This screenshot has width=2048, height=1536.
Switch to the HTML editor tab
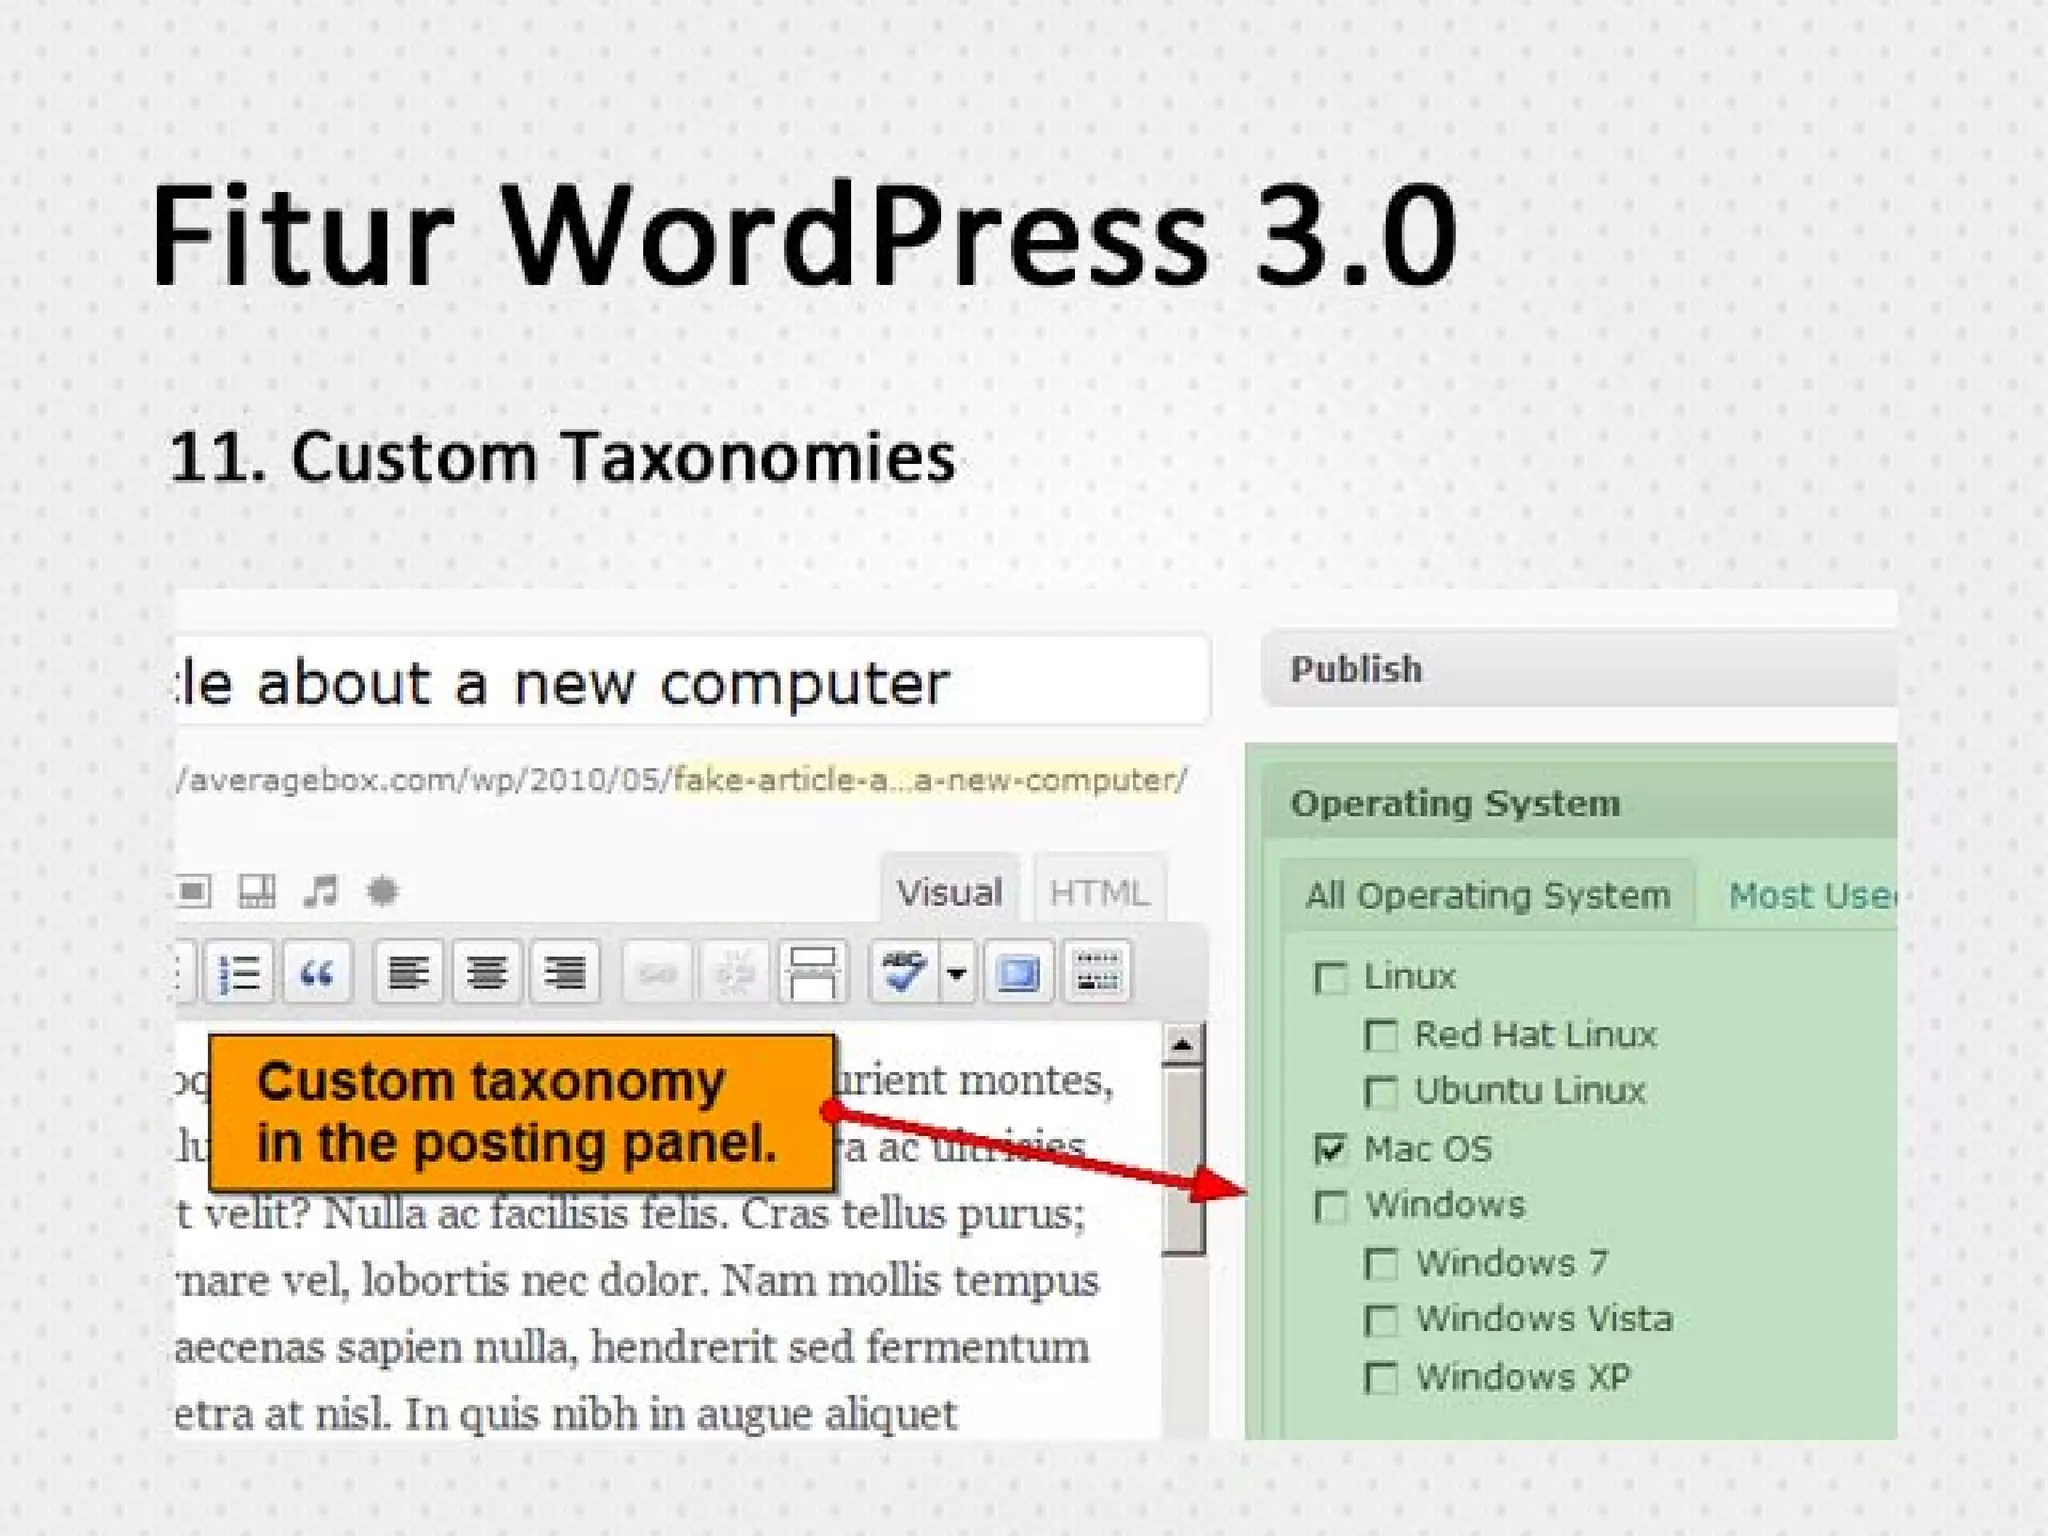tap(1099, 891)
